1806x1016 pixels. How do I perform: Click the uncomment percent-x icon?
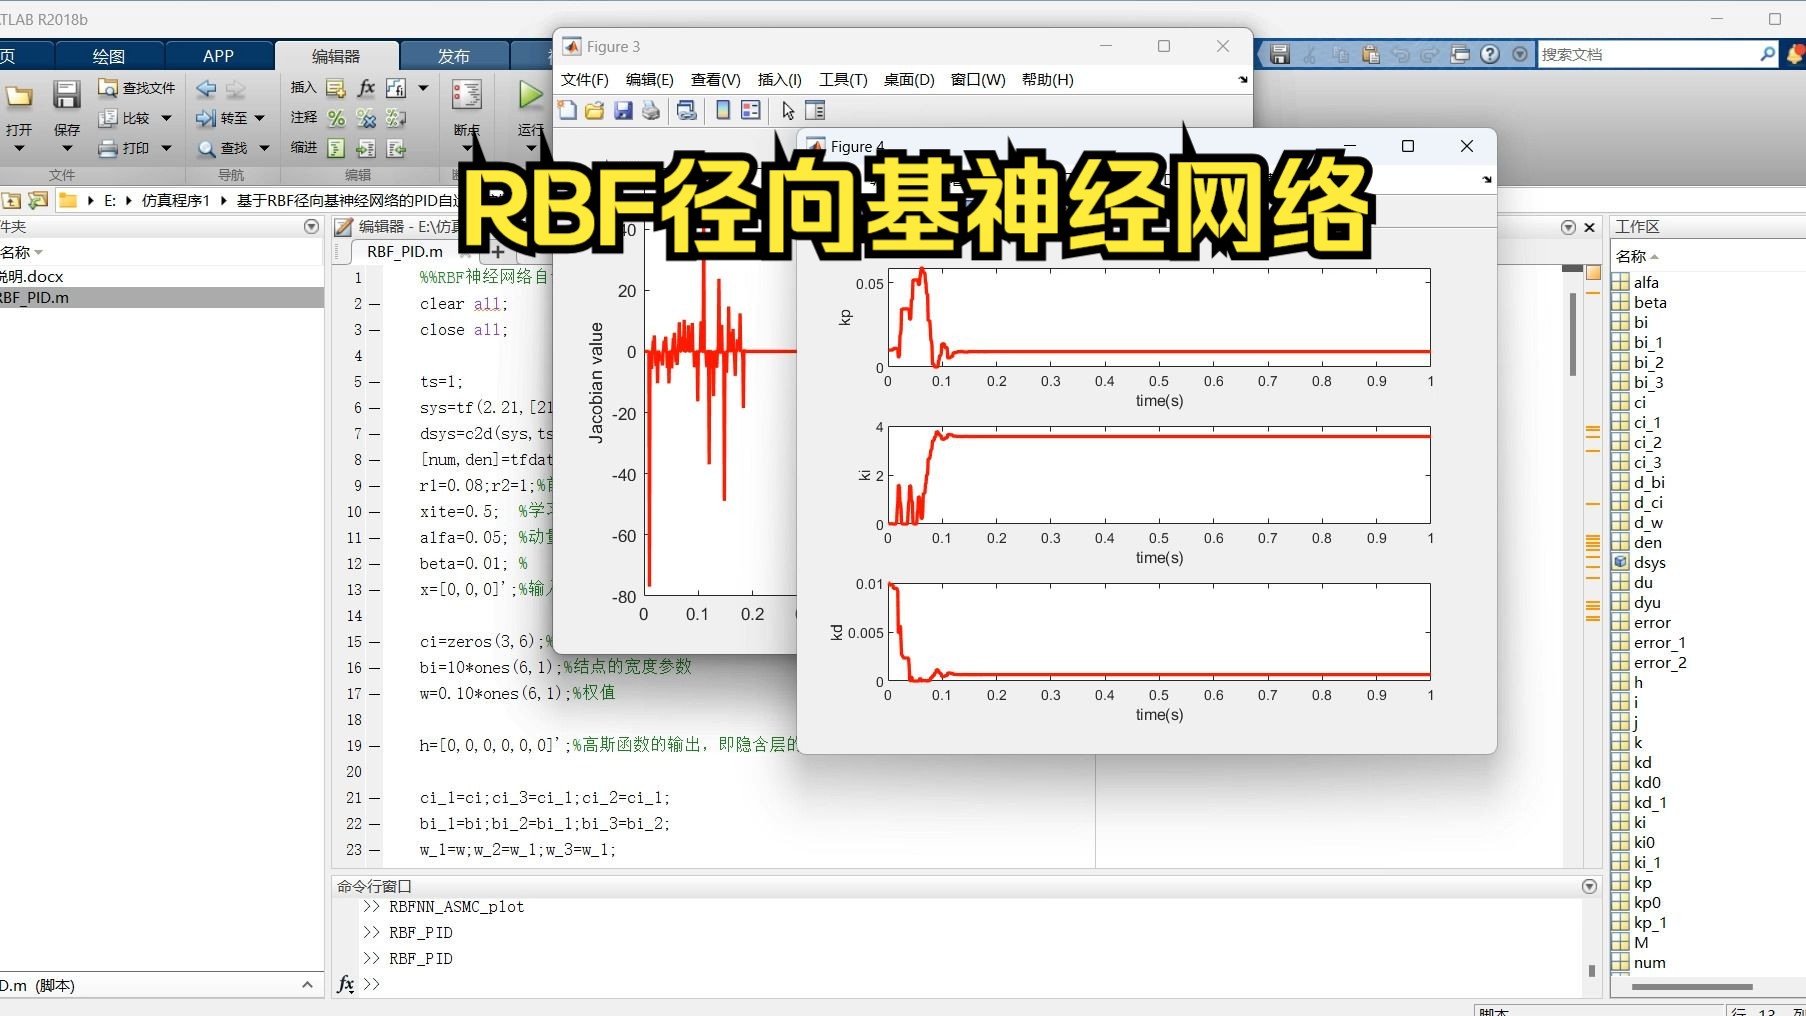click(366, 118)
